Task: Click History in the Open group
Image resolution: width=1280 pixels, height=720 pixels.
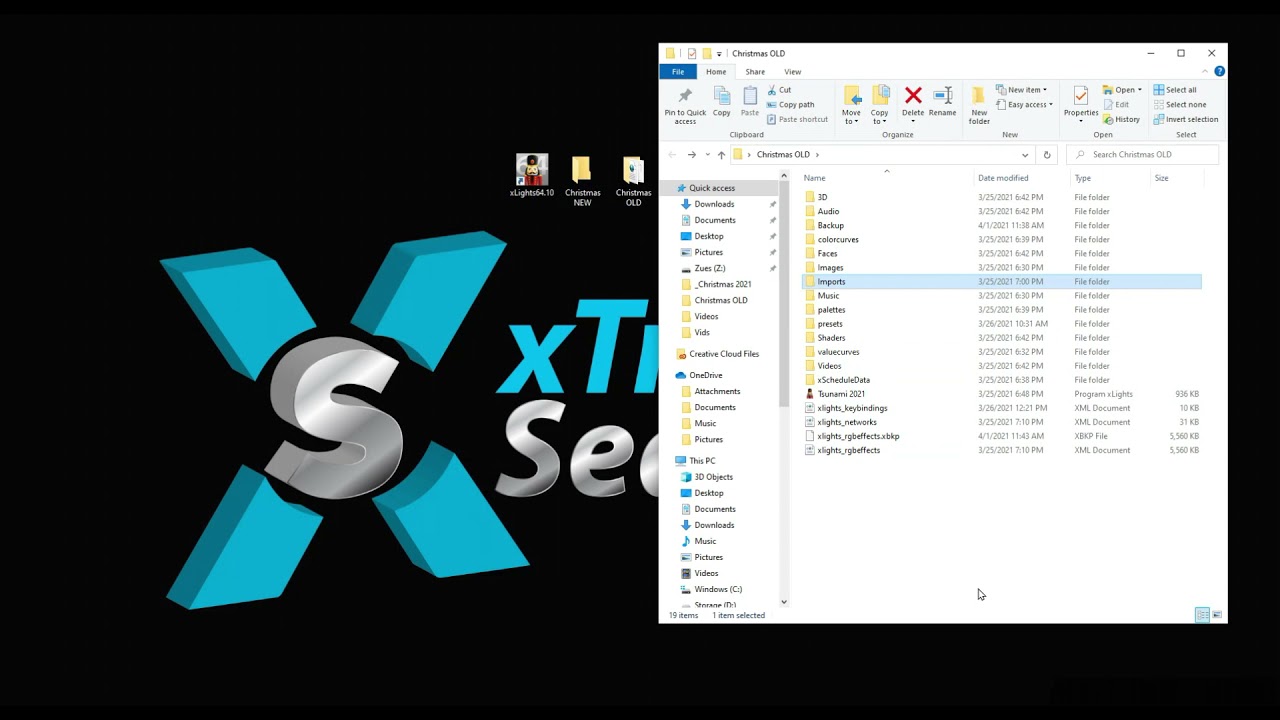Action: pos(1122,119)
